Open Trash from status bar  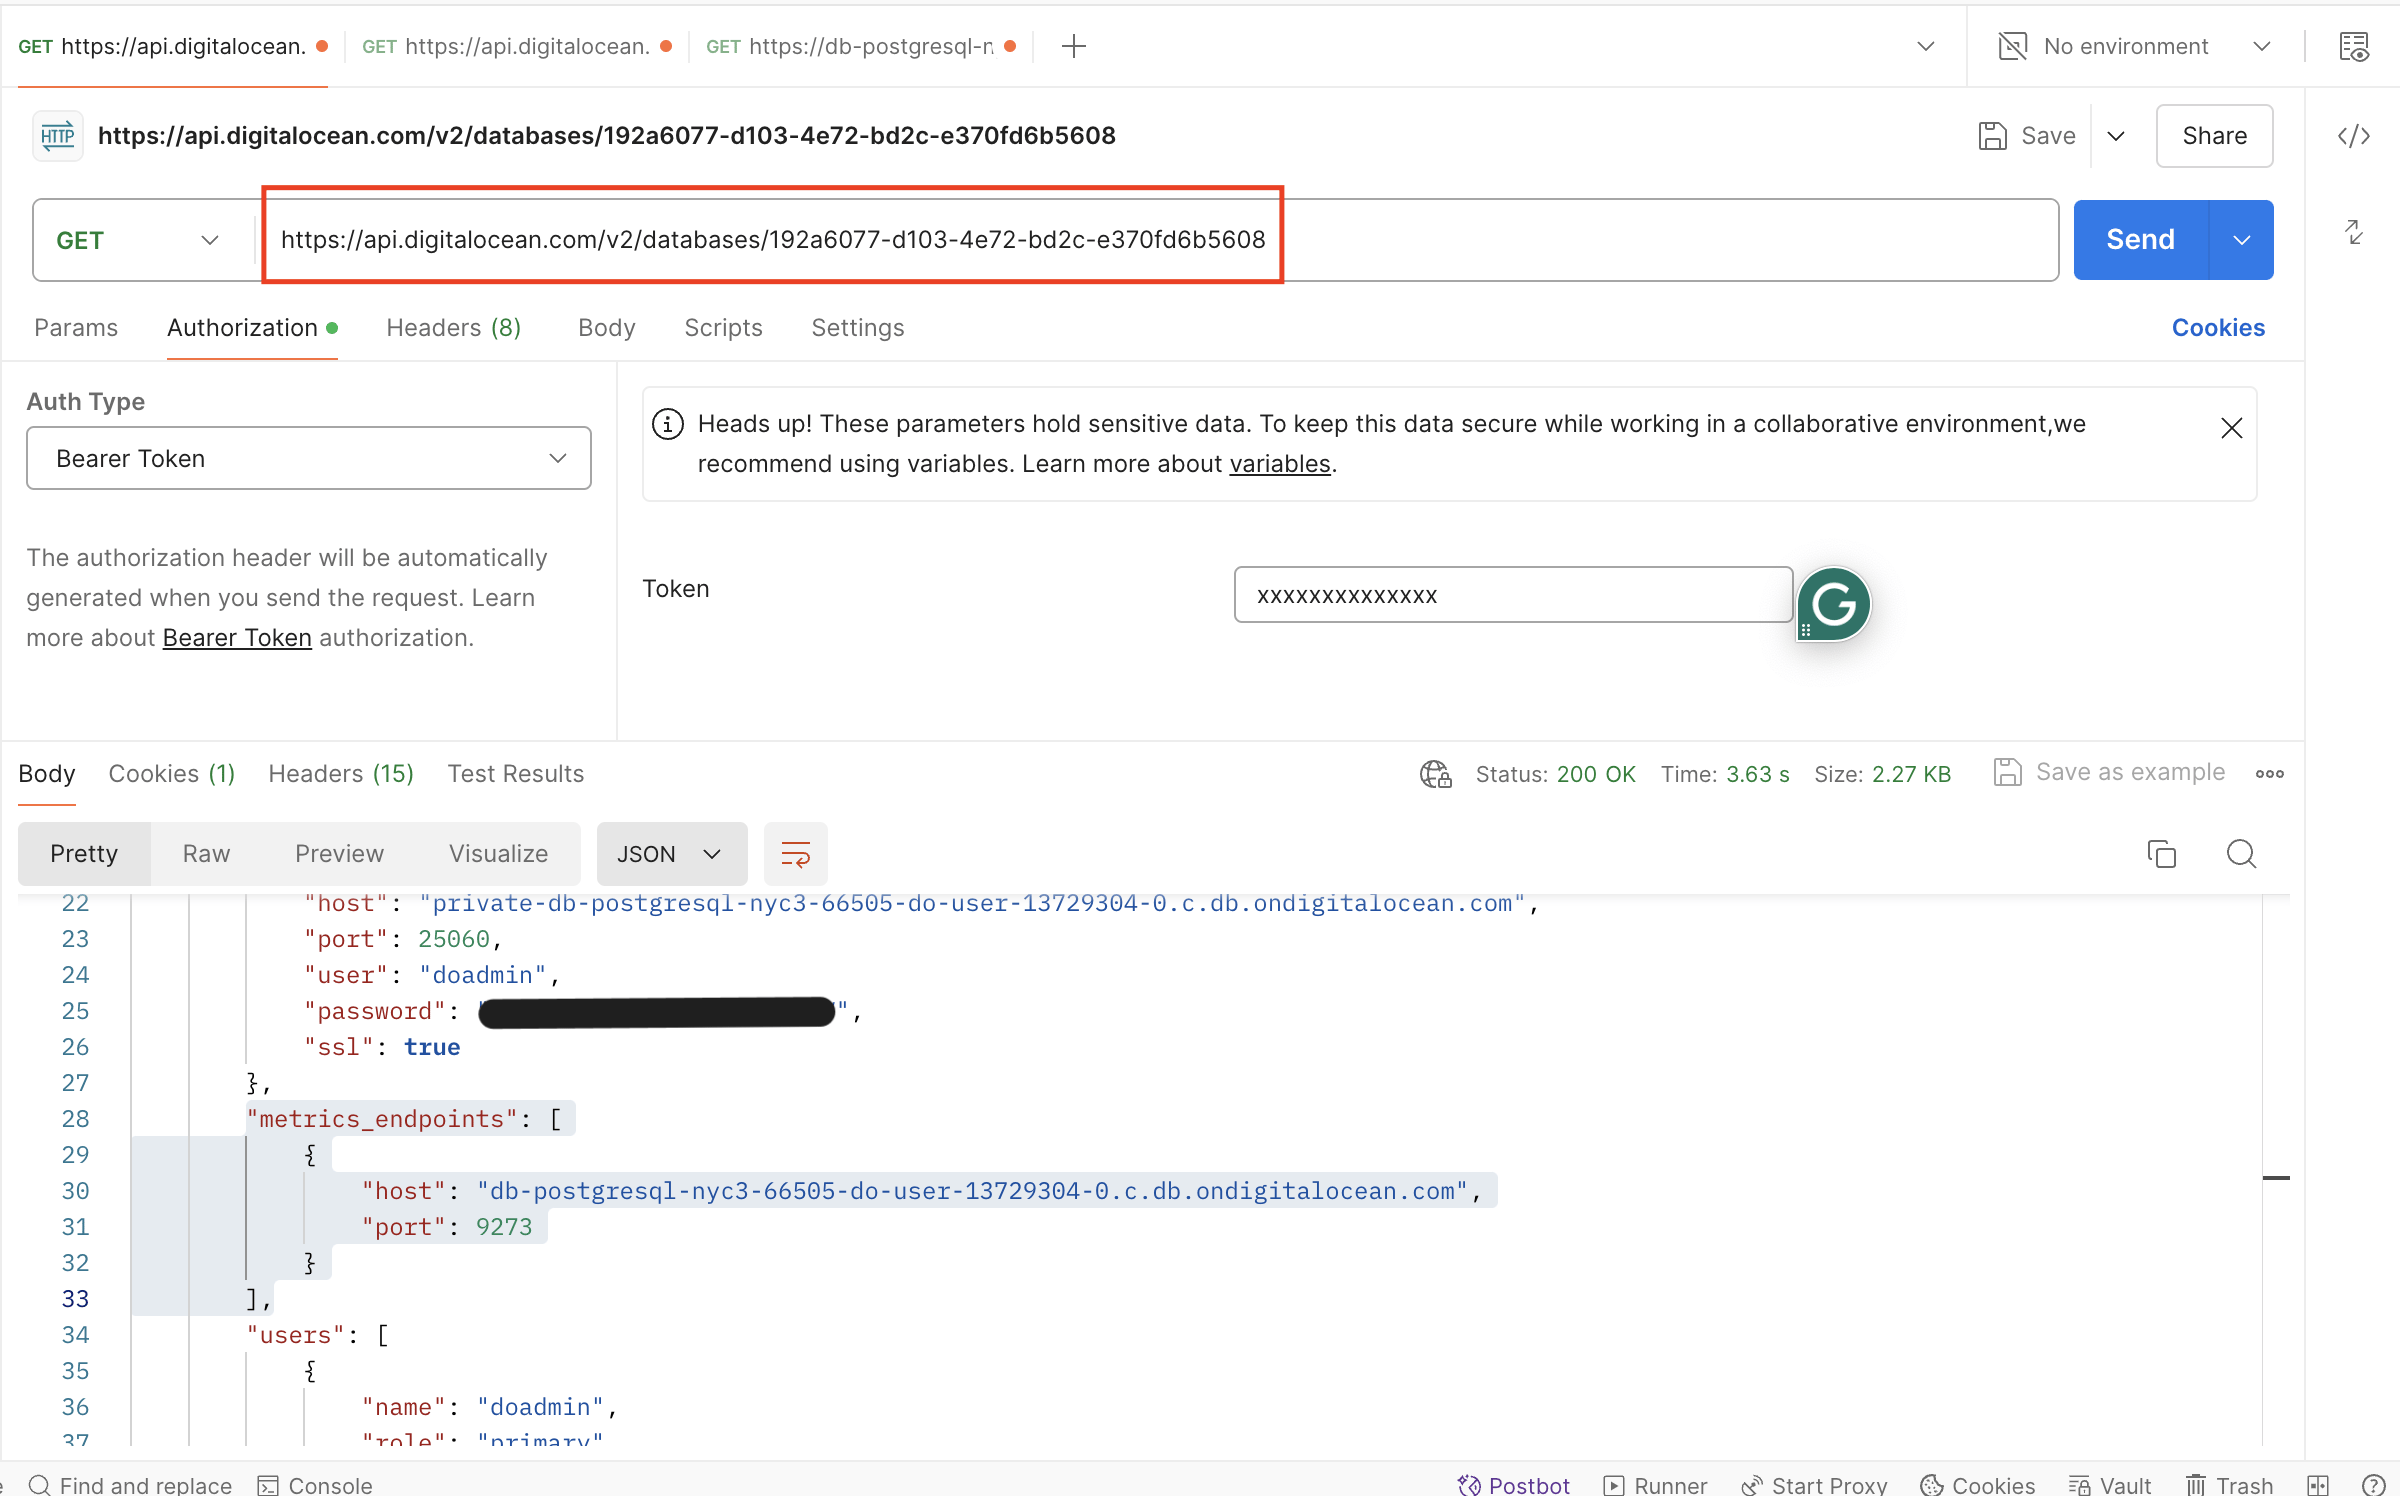point(2230,1485)
